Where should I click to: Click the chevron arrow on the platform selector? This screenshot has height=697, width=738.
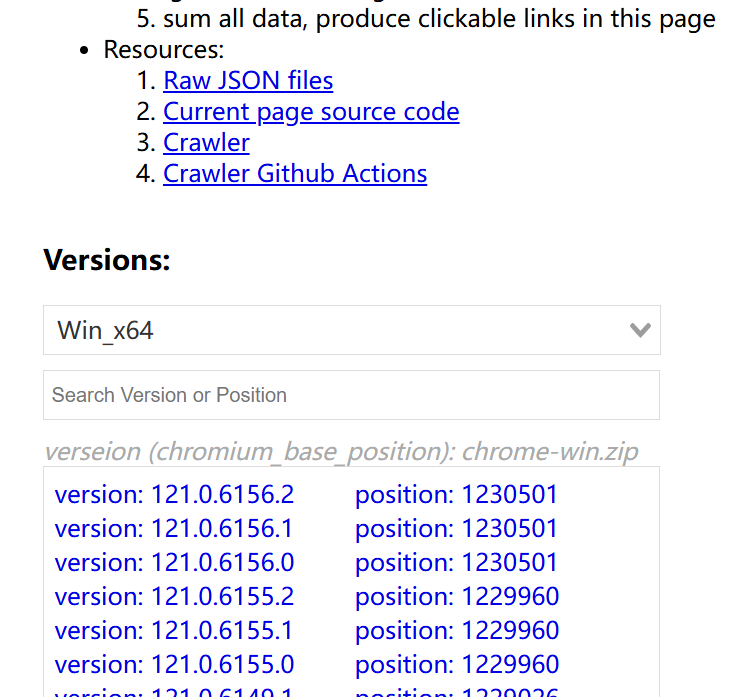tap(640, 330)
